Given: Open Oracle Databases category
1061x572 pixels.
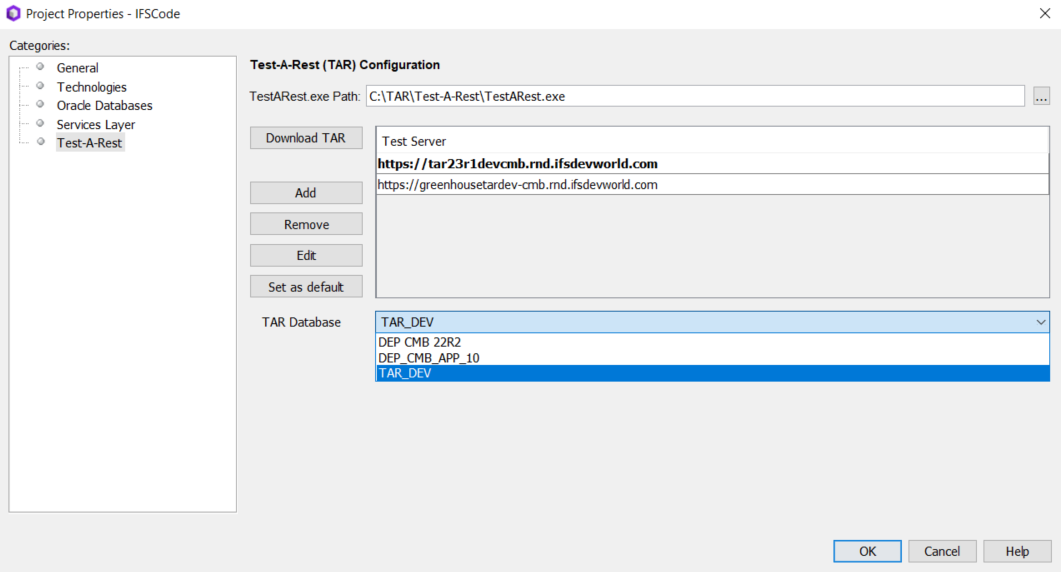Looking at the screenshot, I should point(104,105).
